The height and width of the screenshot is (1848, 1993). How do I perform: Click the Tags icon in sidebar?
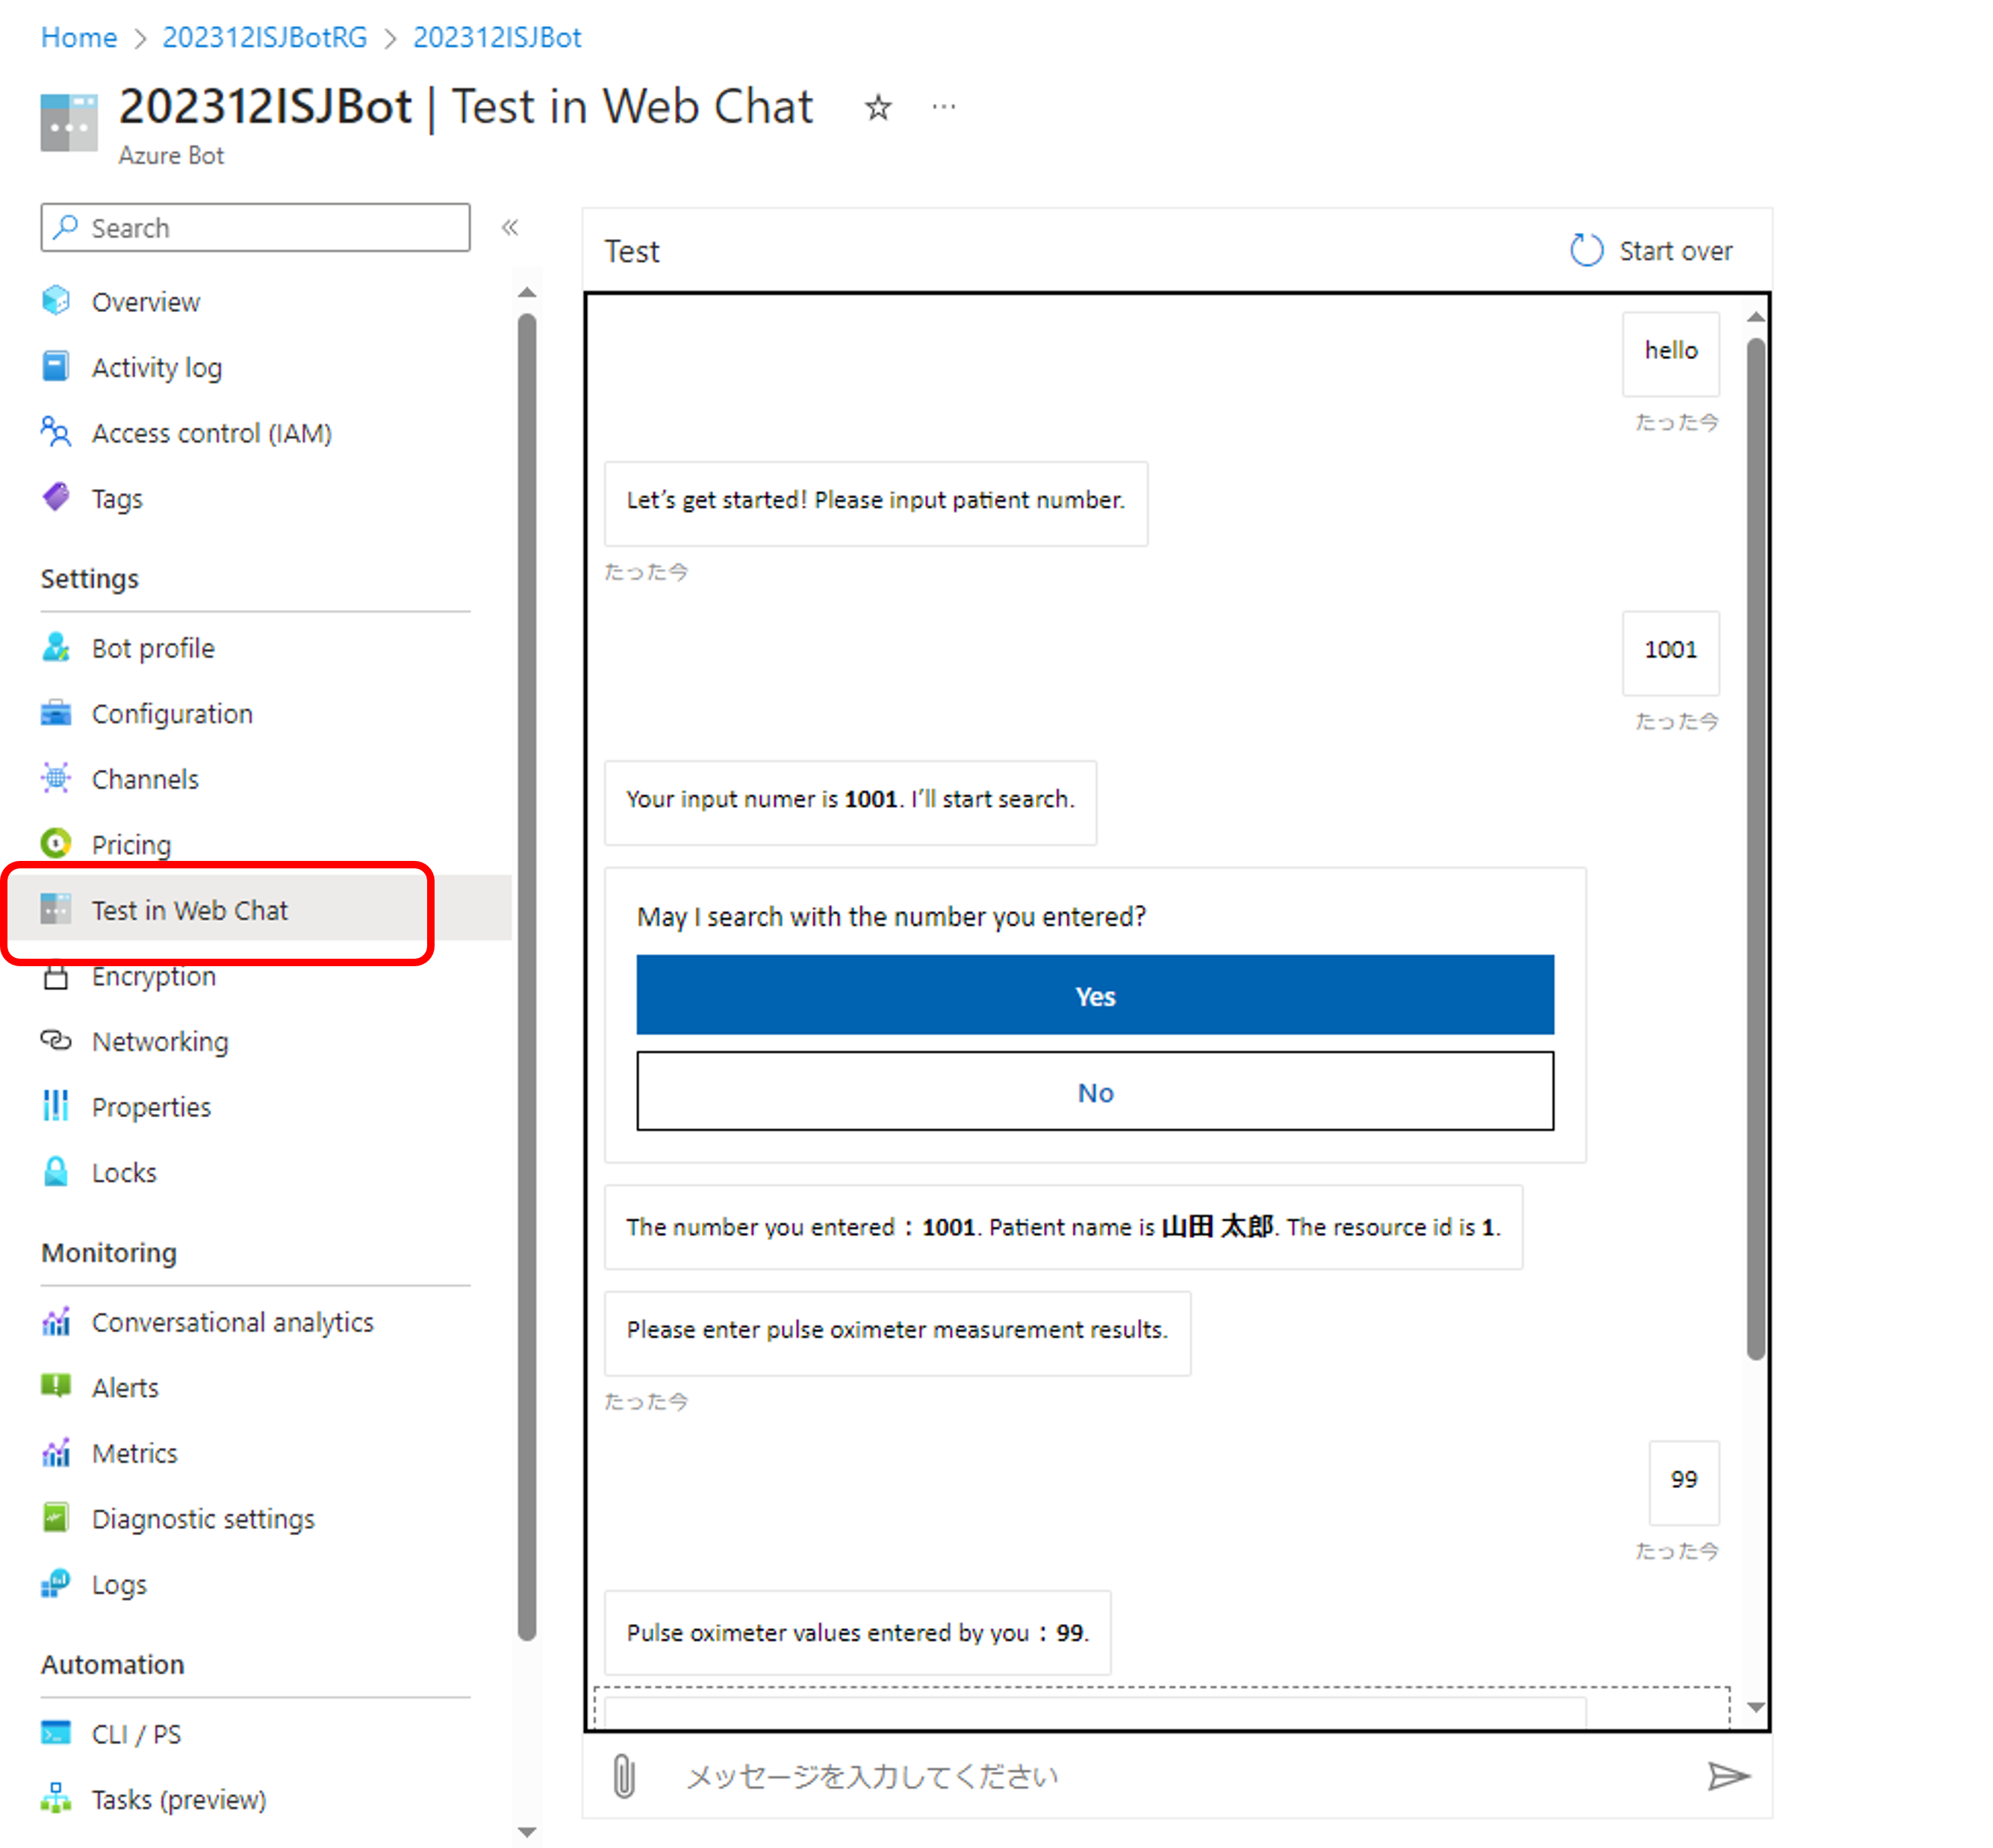56,497
